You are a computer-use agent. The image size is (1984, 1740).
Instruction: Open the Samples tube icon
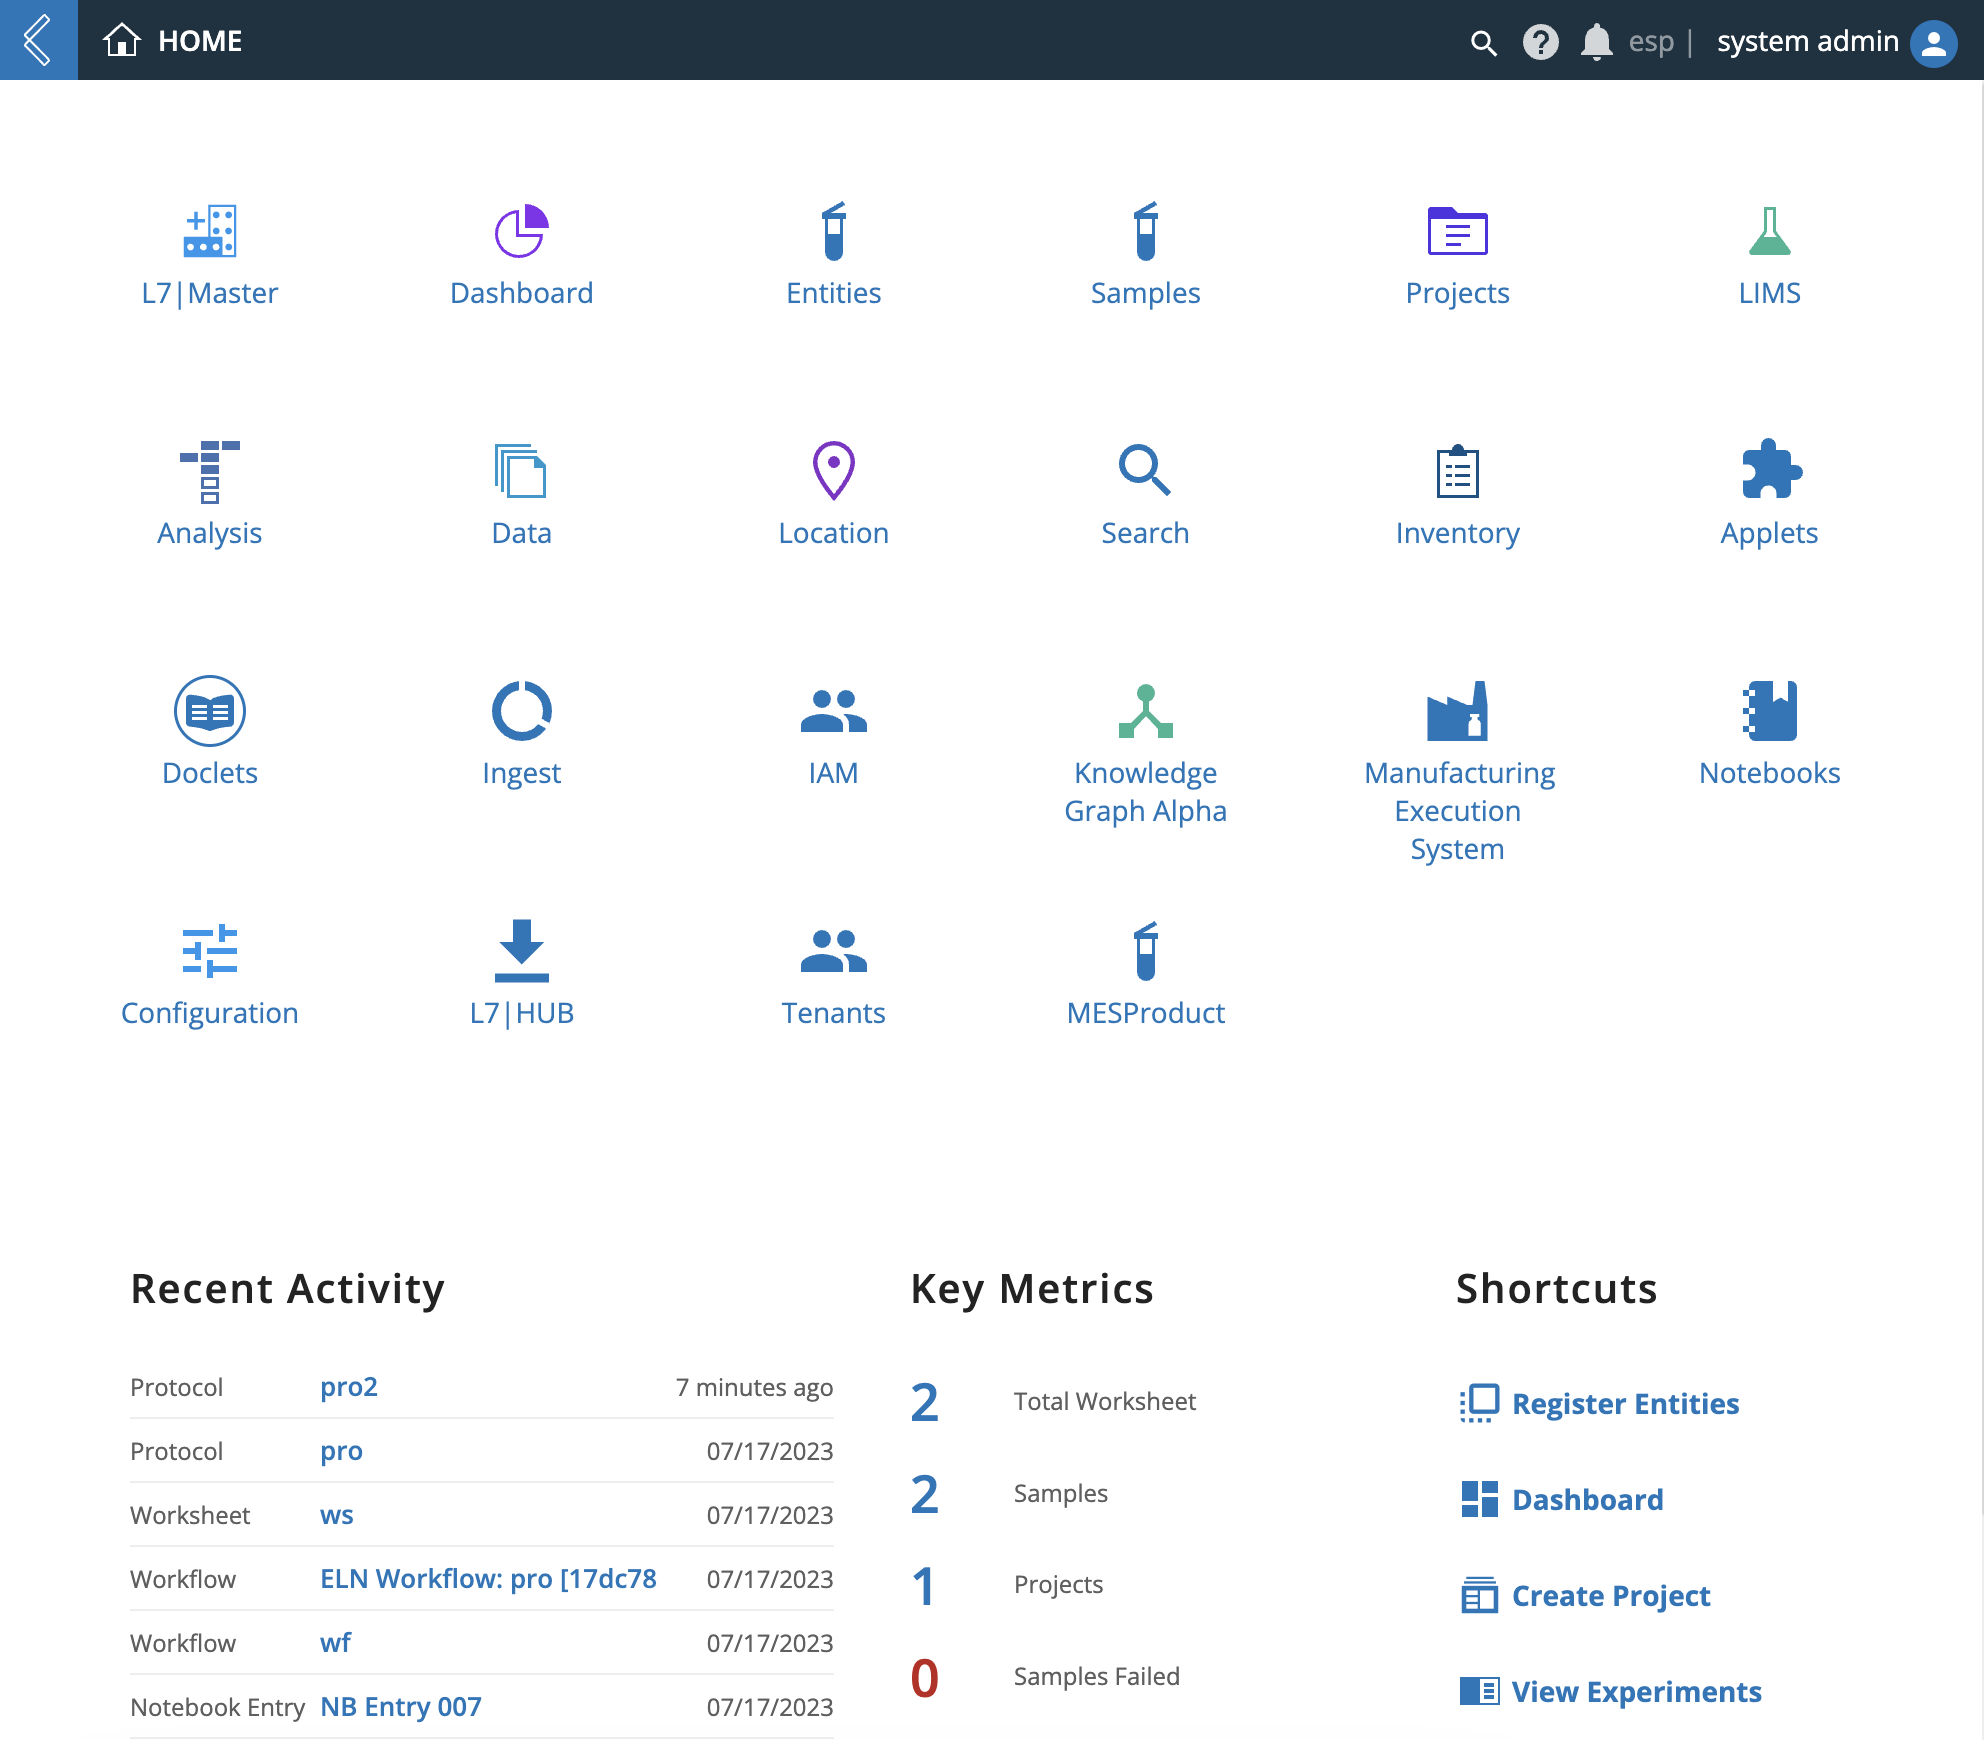1146,231
